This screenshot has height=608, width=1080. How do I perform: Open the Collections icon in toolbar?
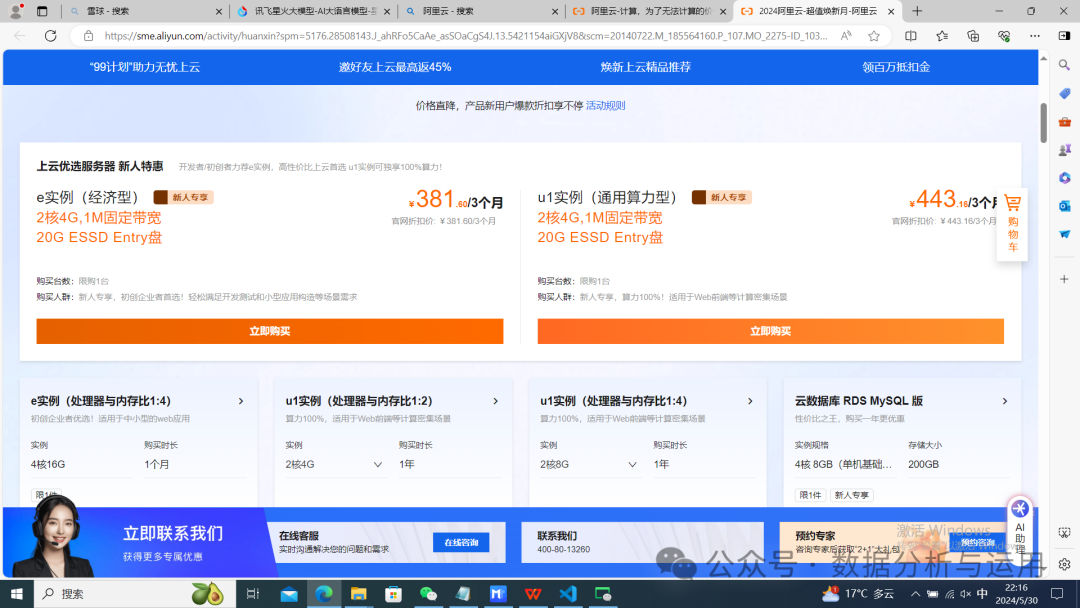tap(973, 36)
